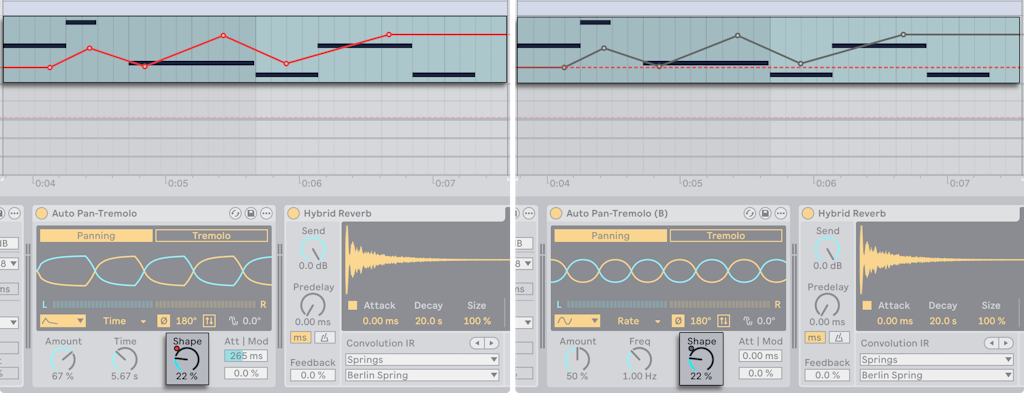Click Feedback 0.0 % field beside Auto Pan-Tremolo
The height and width of the screenshot is (393, 1024).
tap(313, 375)
